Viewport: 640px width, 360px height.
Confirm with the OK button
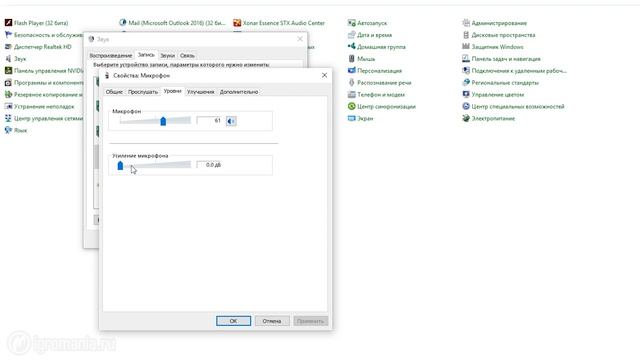(233, 321)
